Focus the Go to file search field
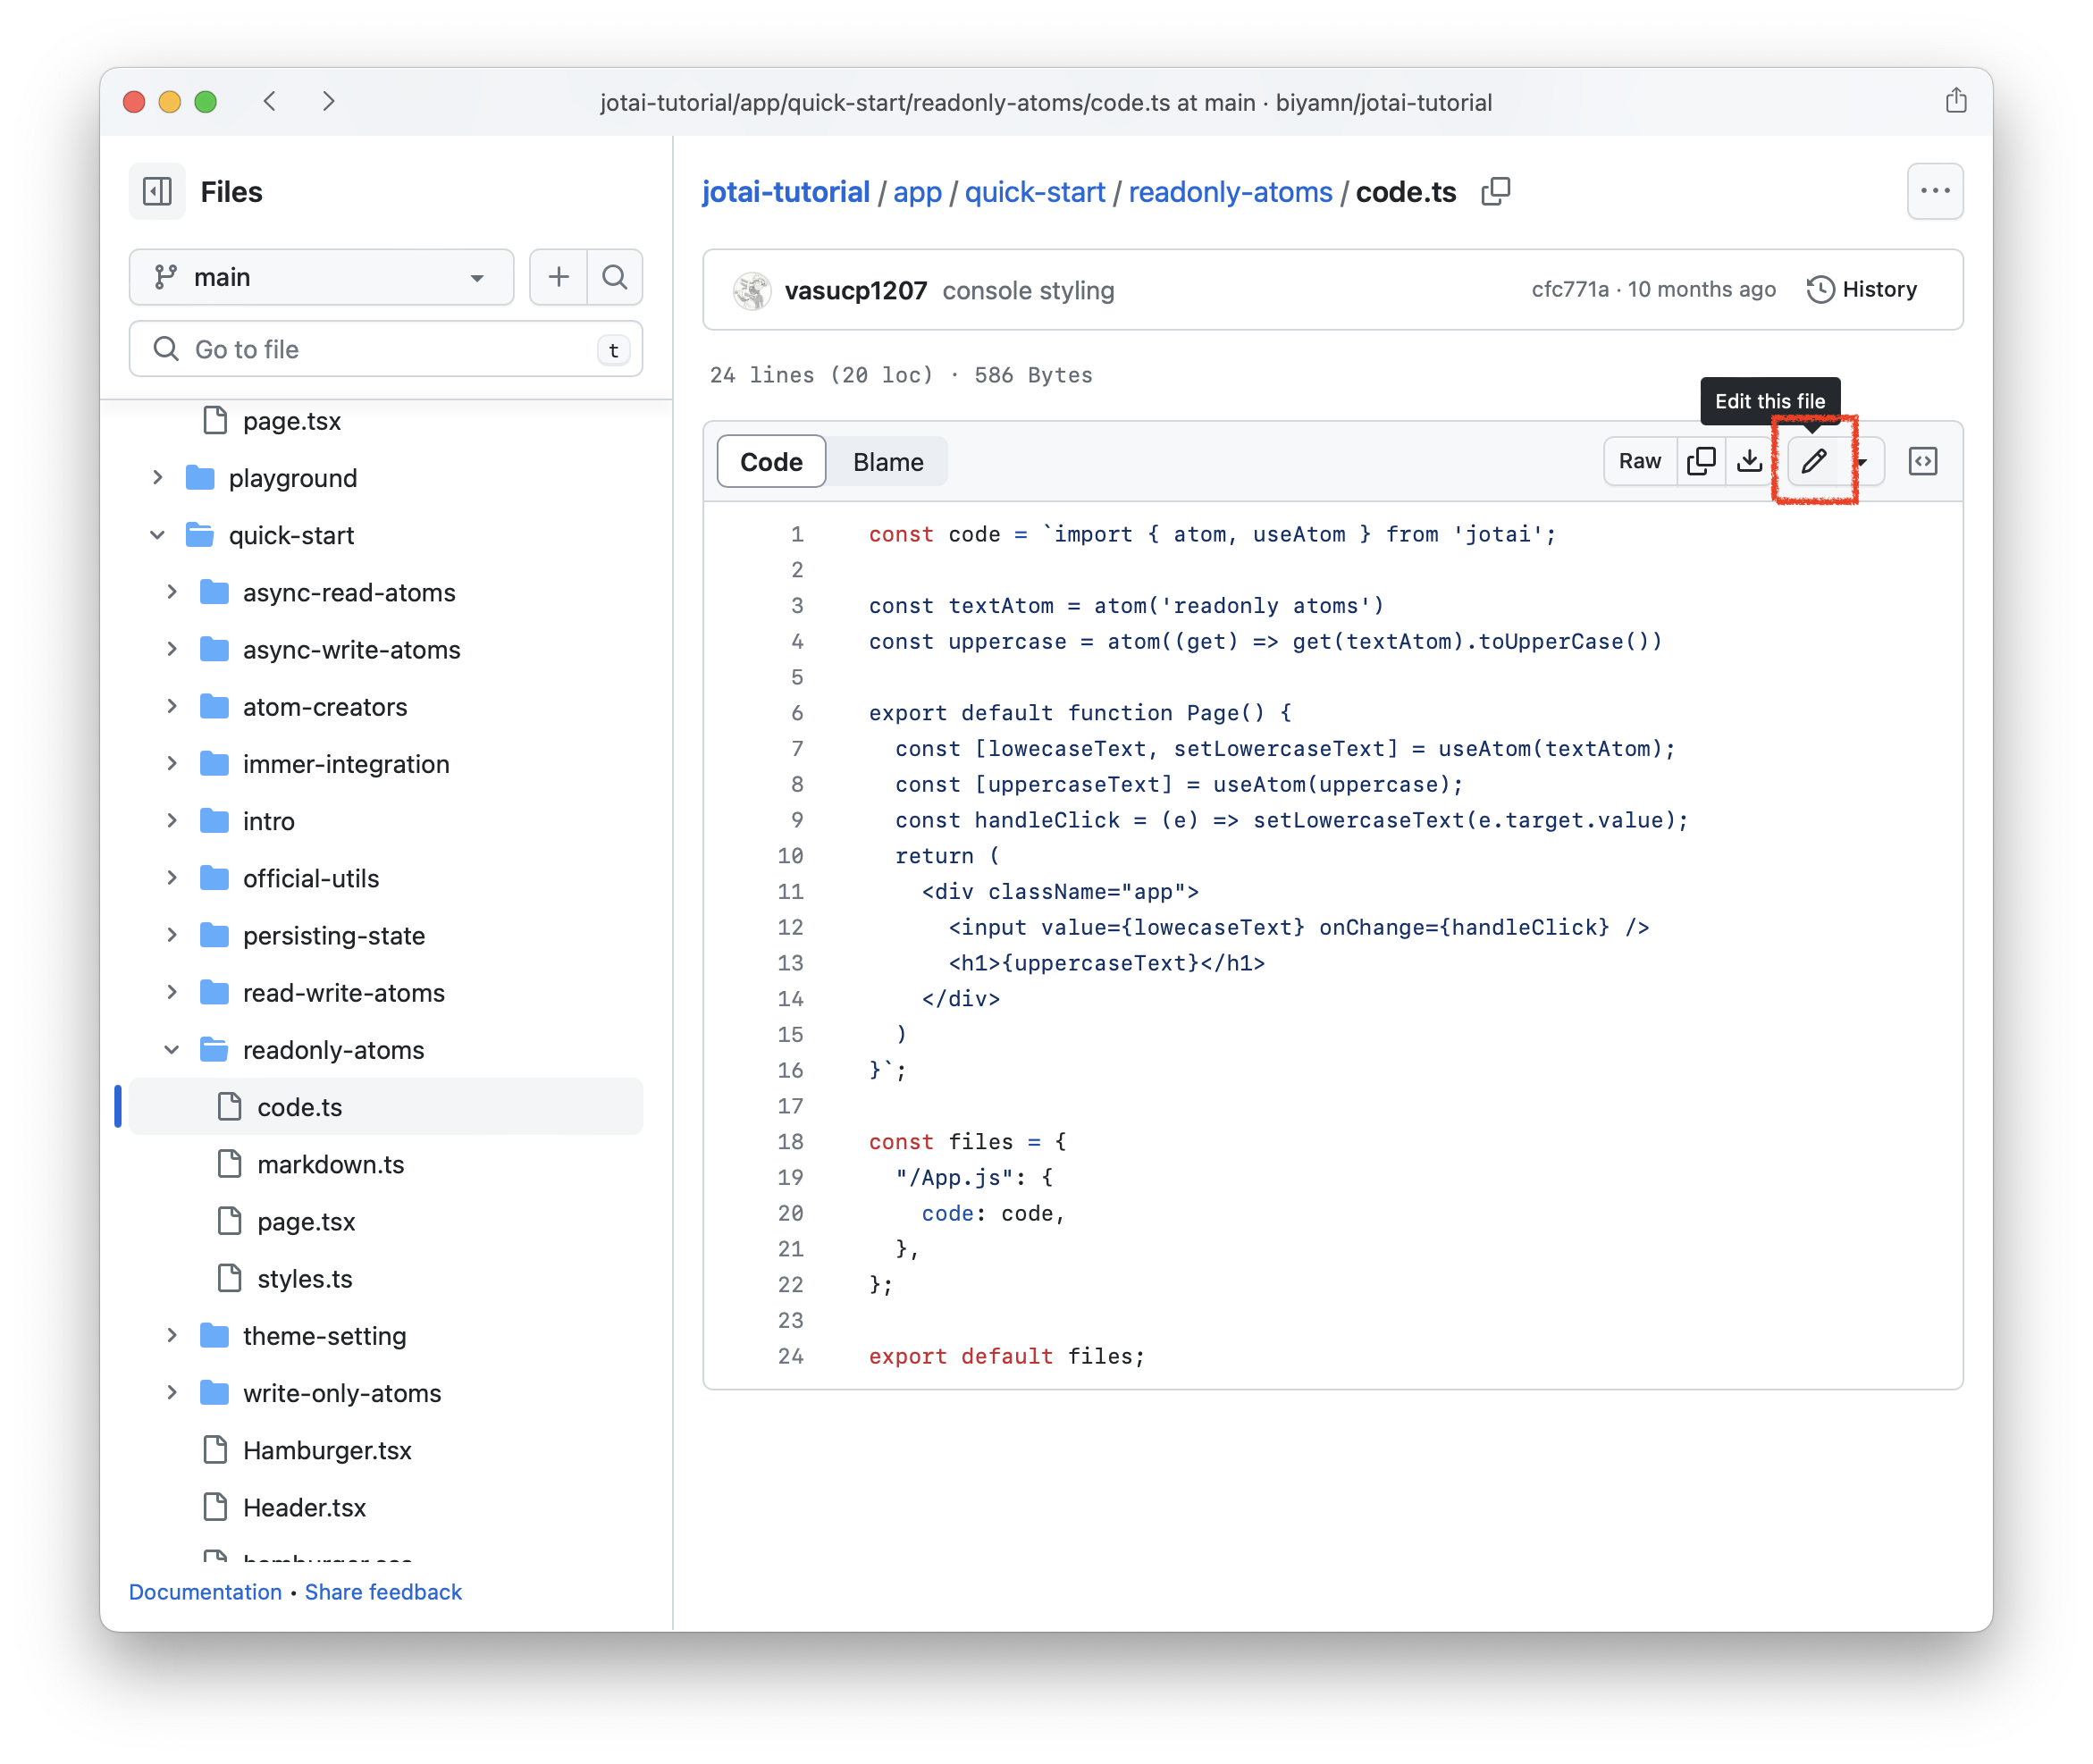Screen dimensions: 2093x1764 pyautogui.click(x=386, y=349)
